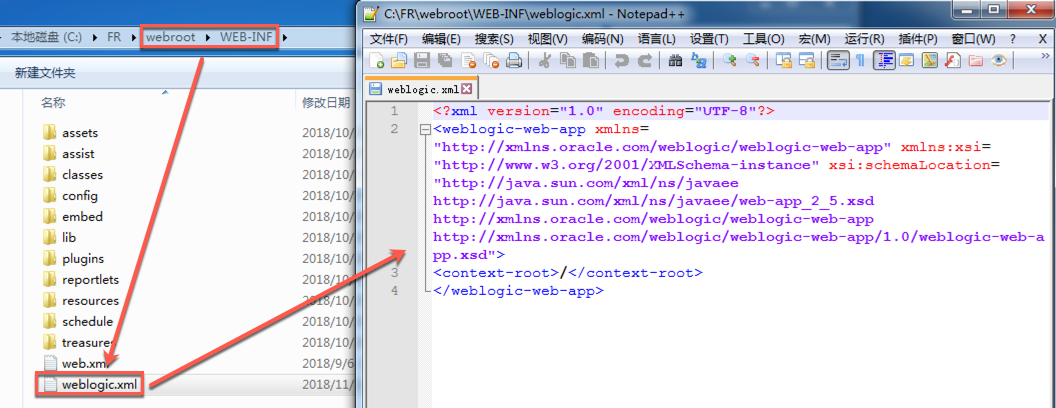Click the Save All toolbar icon
The image size is (1056, 408).
tap(444, 61)
